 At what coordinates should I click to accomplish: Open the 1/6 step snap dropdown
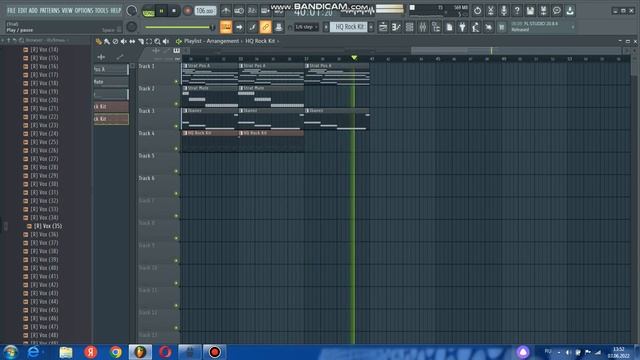point(306,27)
